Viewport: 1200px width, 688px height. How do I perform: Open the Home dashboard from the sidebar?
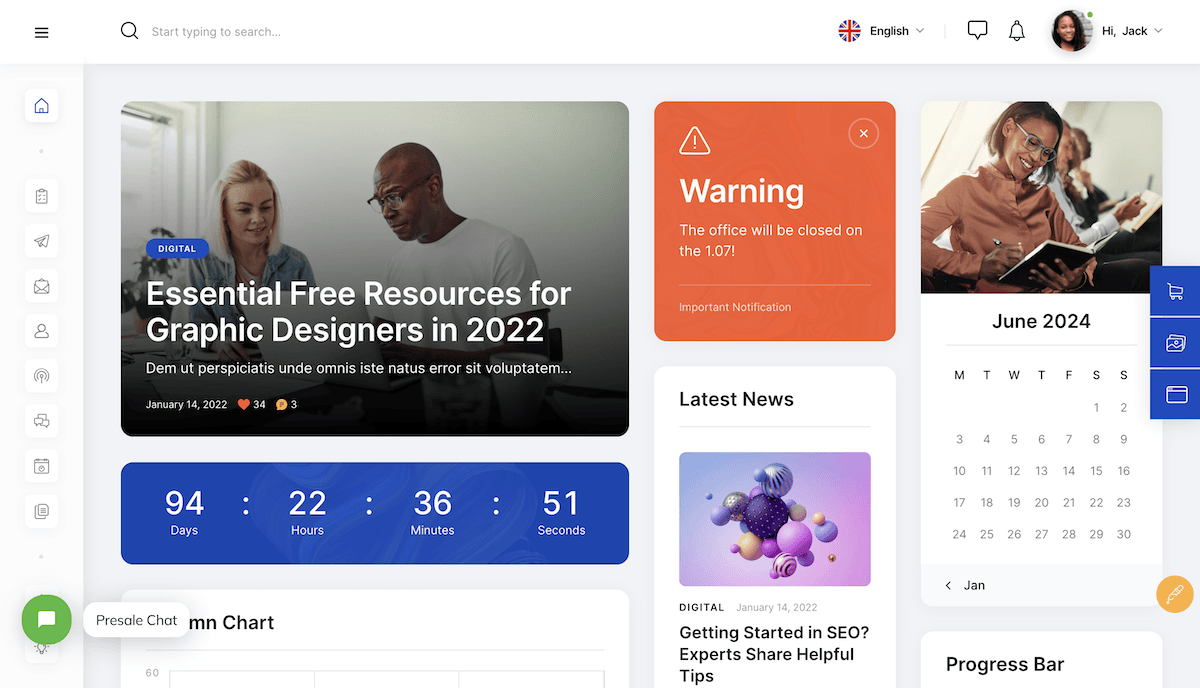coord(41,105)
